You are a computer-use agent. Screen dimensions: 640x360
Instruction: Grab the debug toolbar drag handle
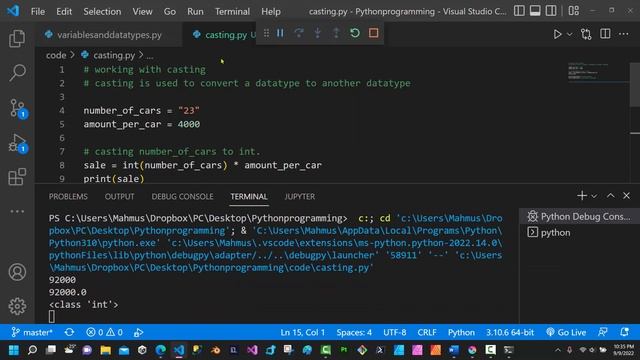pos(266,33)
